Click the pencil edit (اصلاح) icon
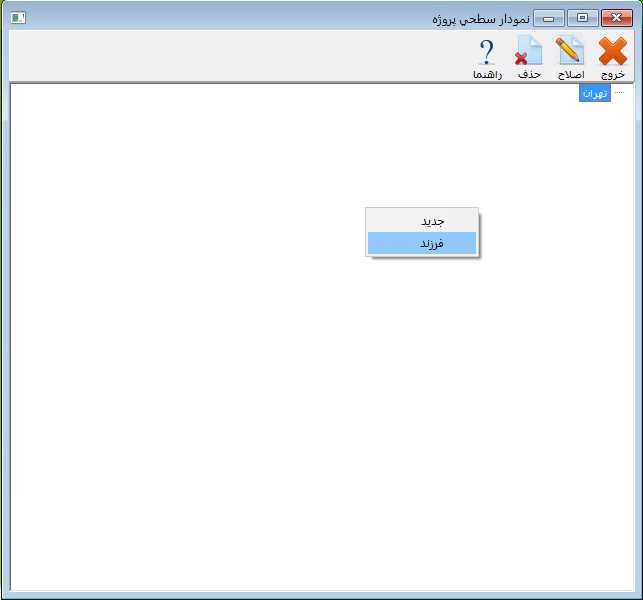This screenshot has width=643, height=600. tap(570, 52)
